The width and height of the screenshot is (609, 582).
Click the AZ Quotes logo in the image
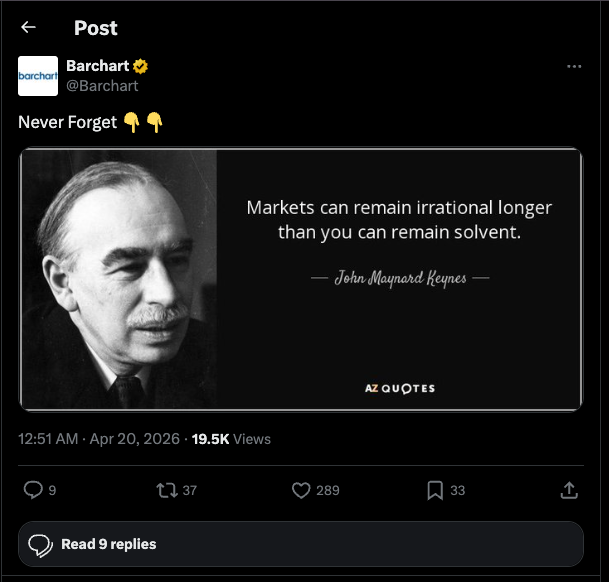tap(399, 388)
